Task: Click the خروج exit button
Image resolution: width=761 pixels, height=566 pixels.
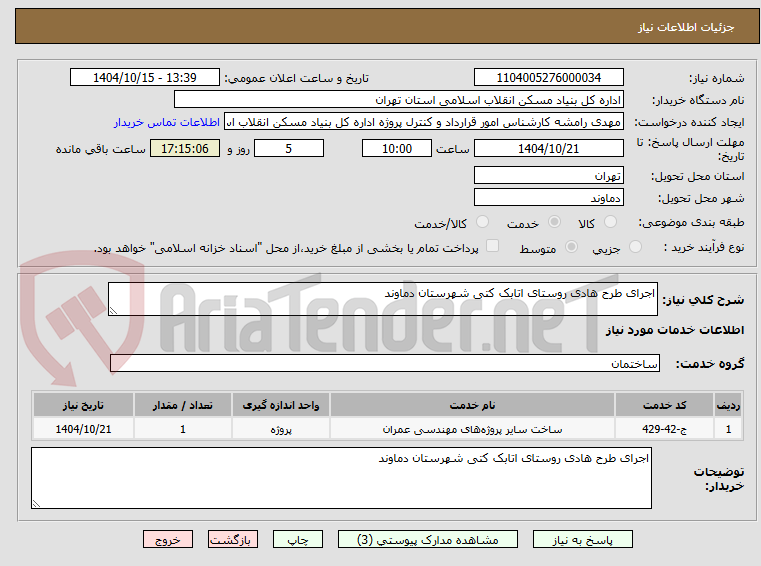Action: 167,539
